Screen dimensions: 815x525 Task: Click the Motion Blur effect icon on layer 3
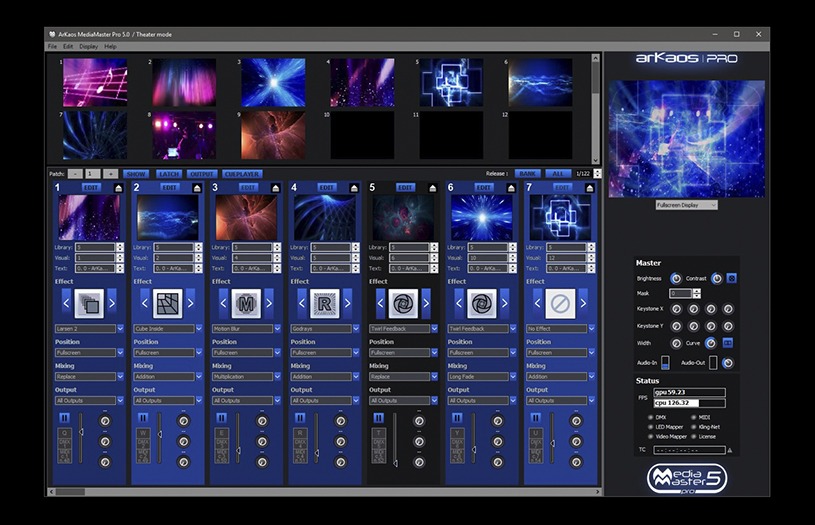click(x=246, y=304)
